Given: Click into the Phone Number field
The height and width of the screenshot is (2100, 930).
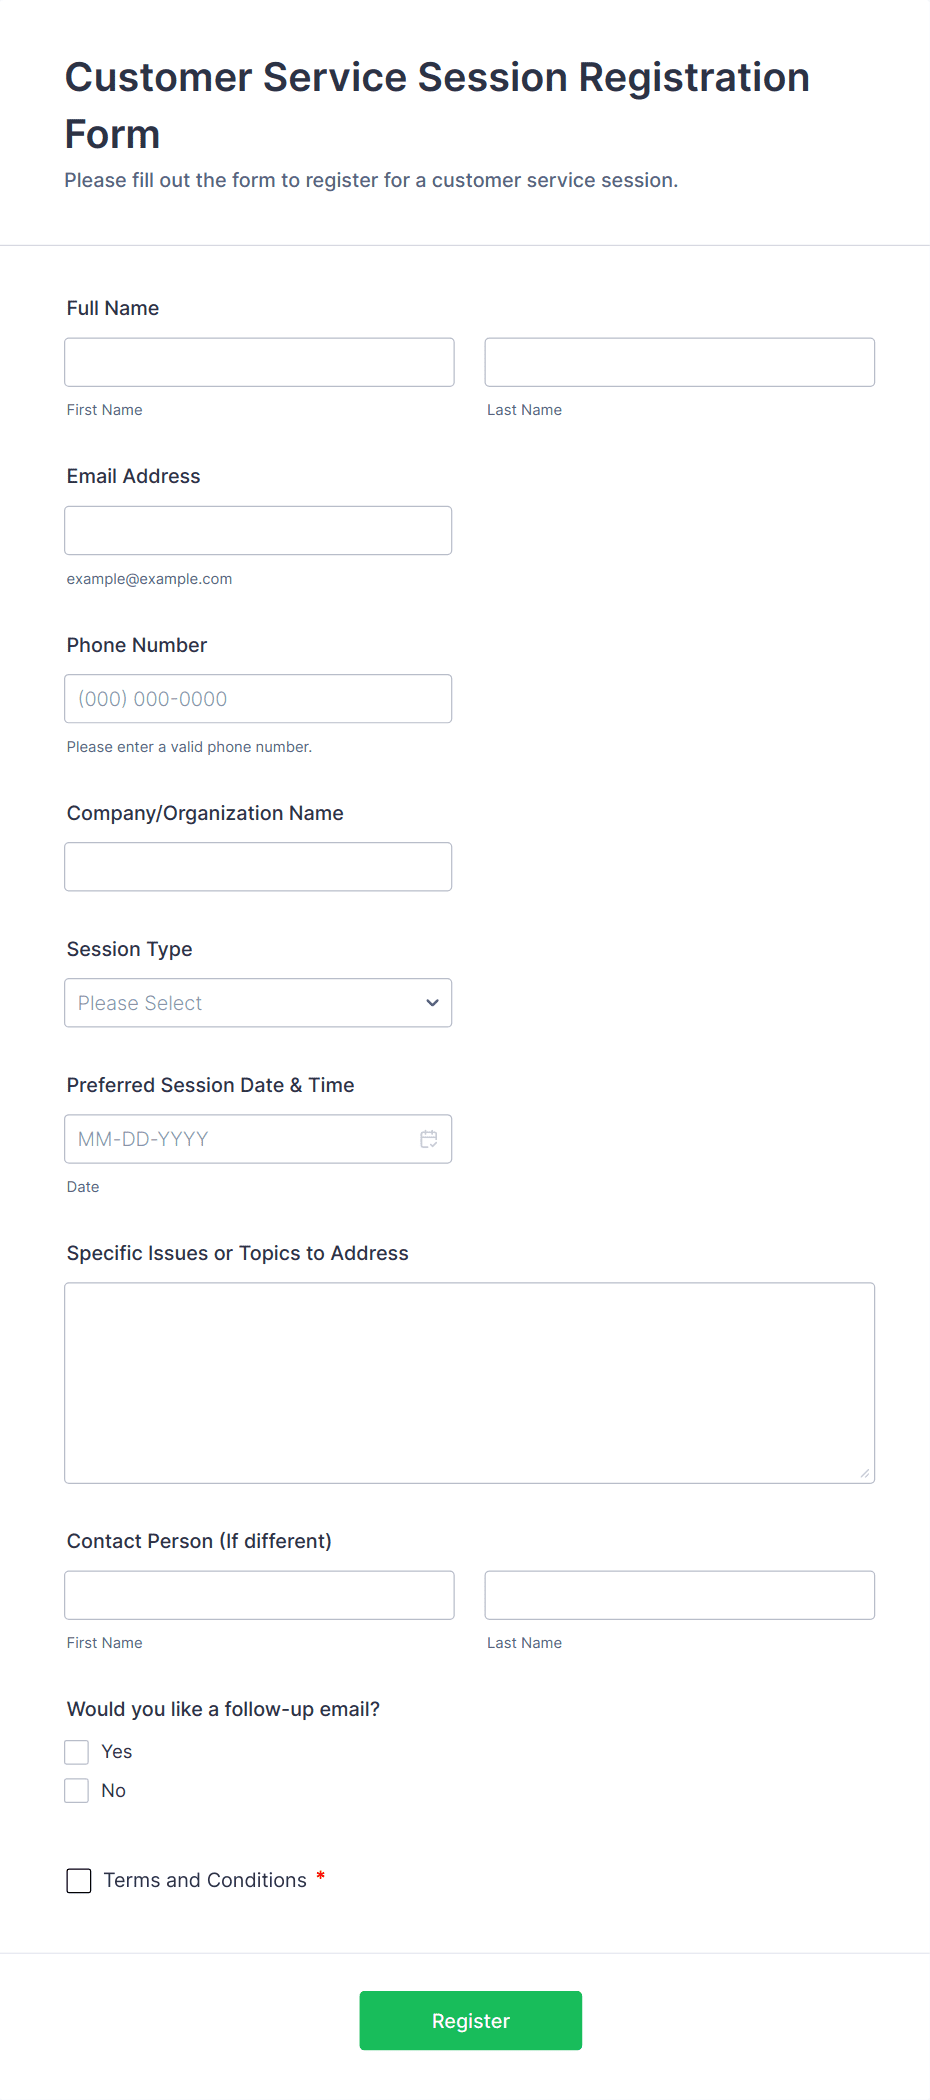Looking at the screenshot, I should (258, 699).
